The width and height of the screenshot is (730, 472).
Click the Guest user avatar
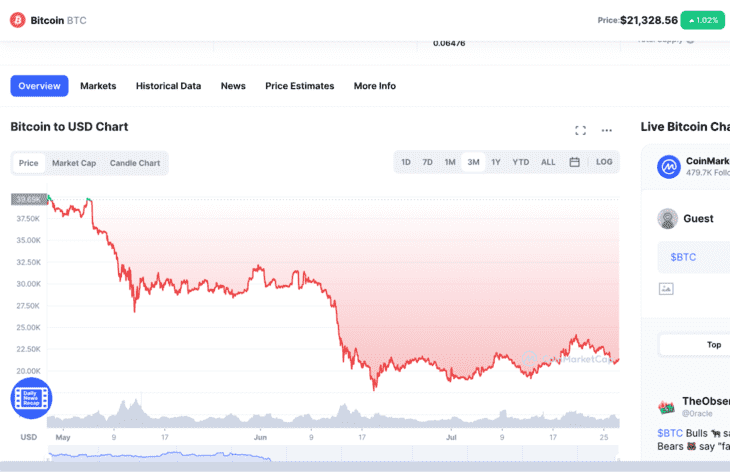[668, 218]
